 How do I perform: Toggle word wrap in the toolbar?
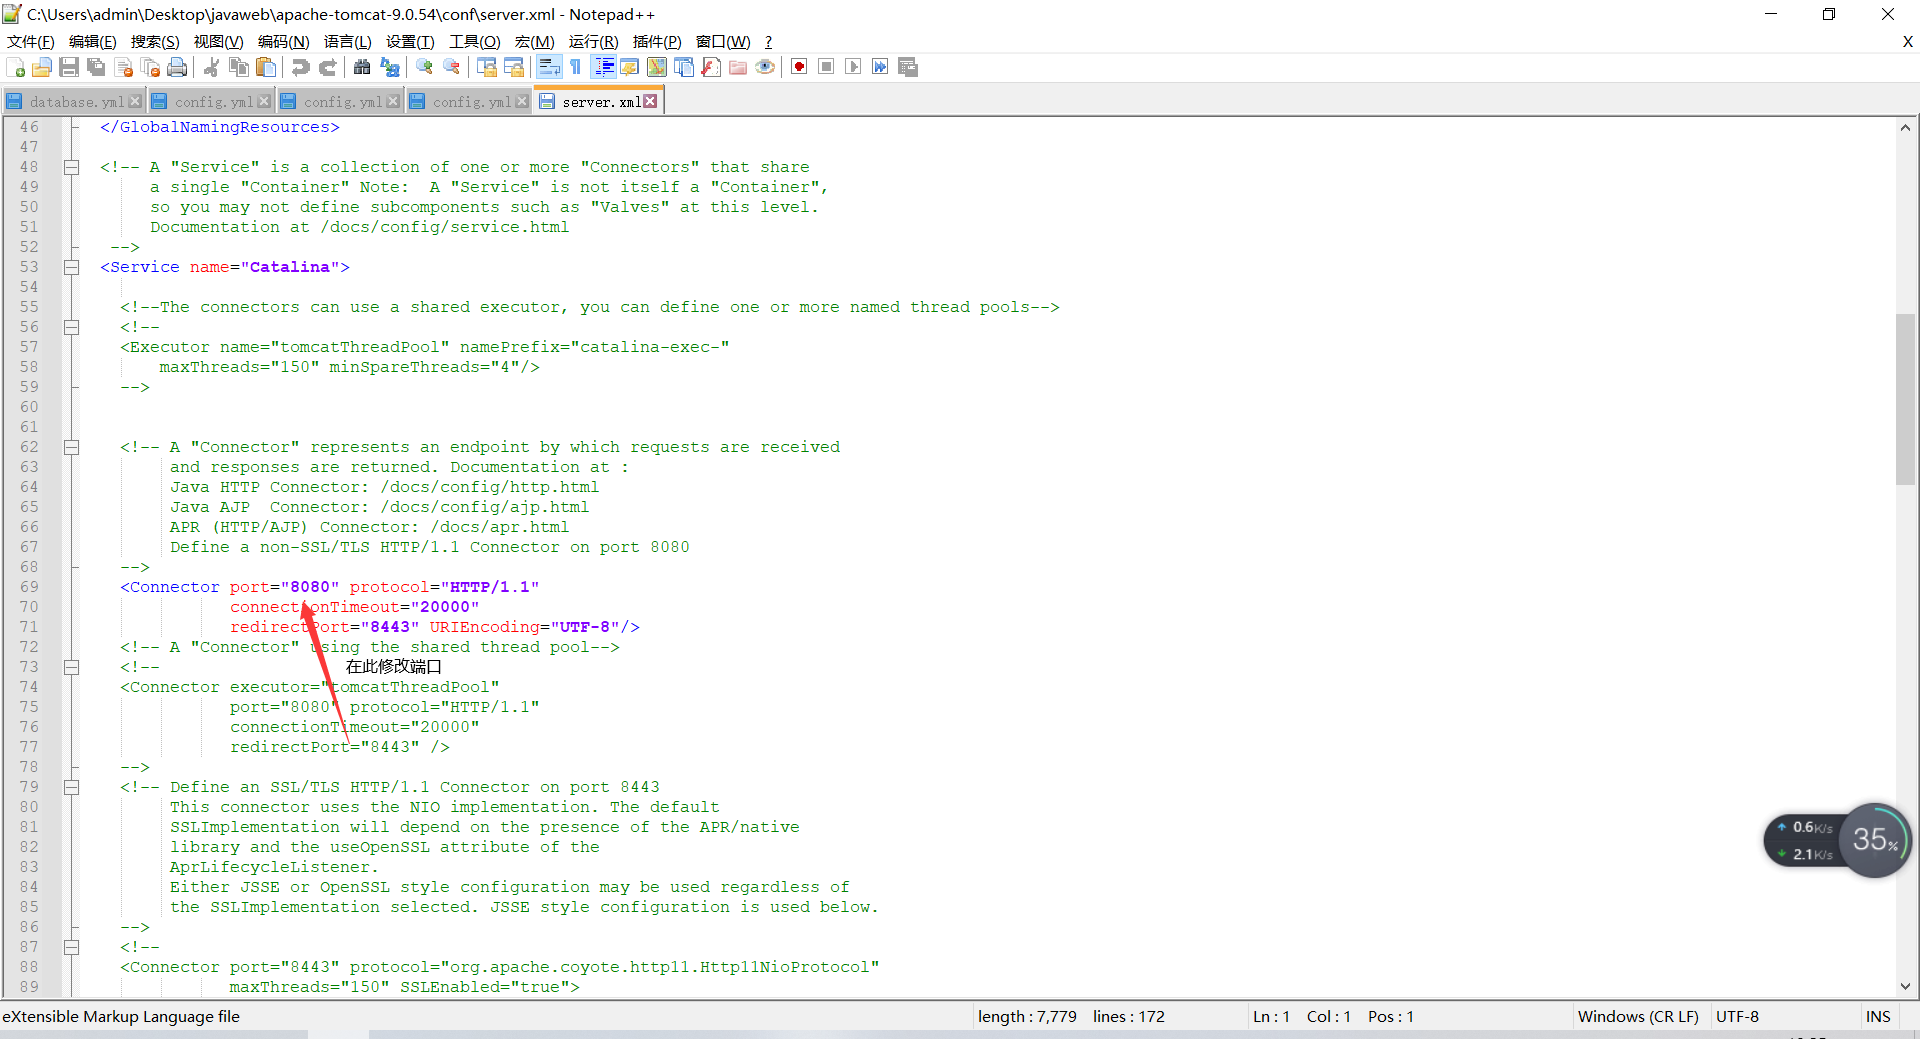pyautogui.click(x=549, y=67)
